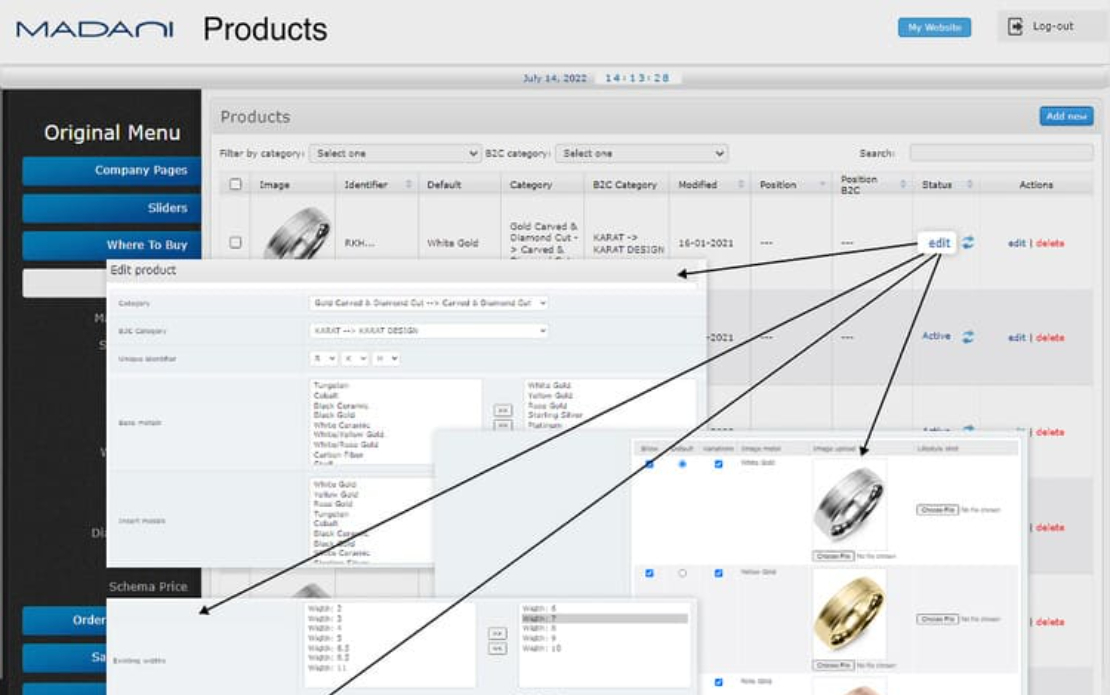Viewport: 1110px width, 695px height.
Task: Toggle Show checkbox for Yellow Gold image
Action: [649, 573]
